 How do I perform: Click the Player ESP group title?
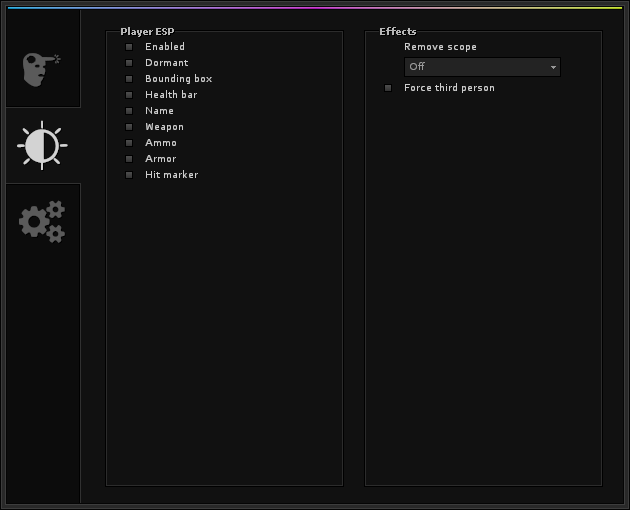(x=147, y=32)
